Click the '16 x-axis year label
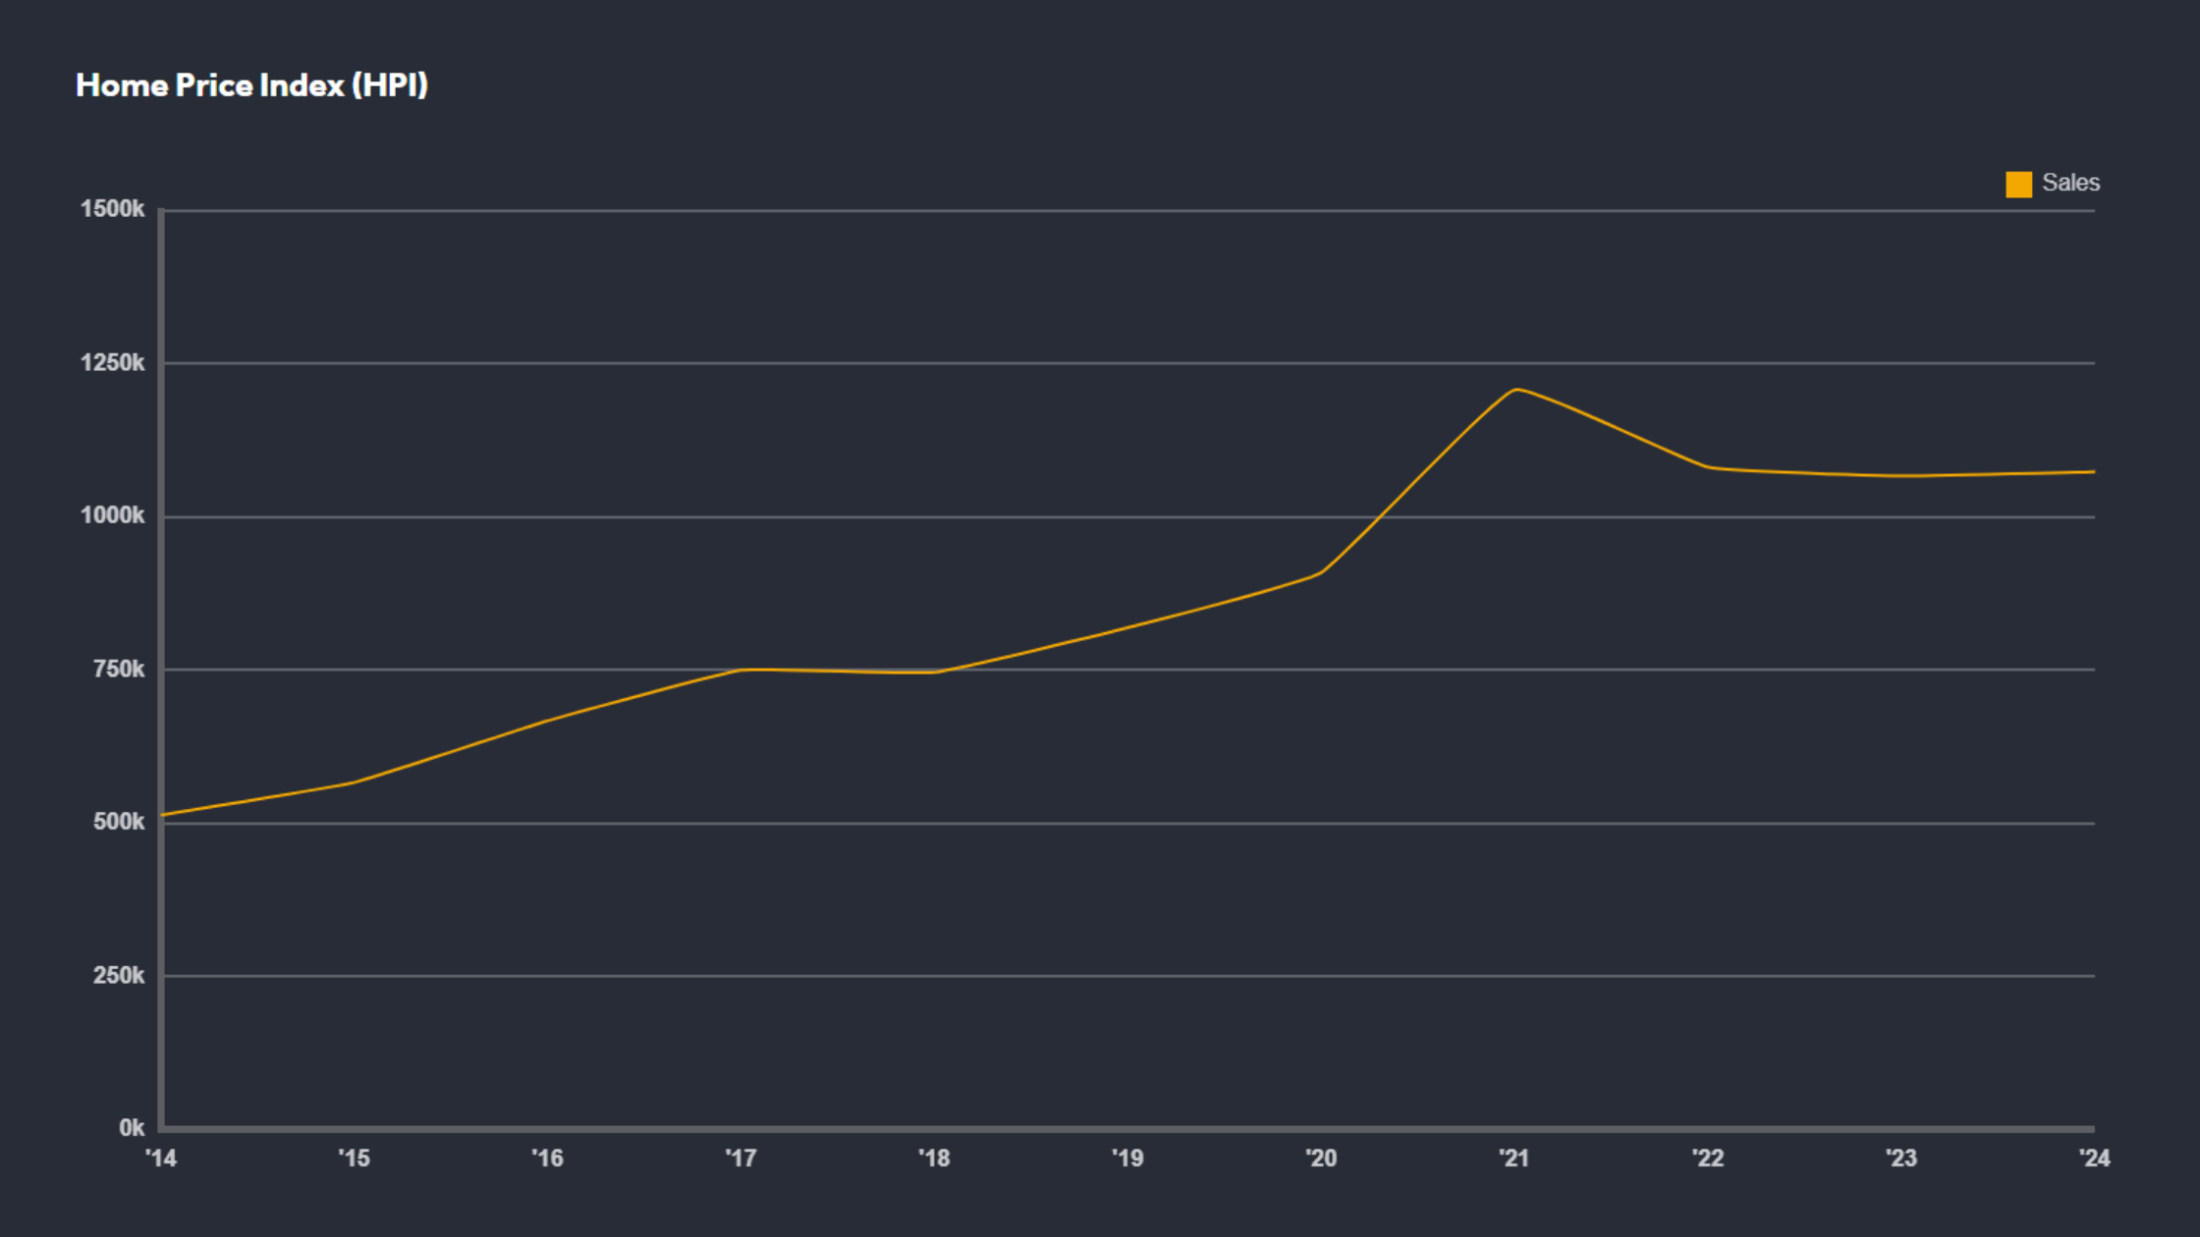 point(547,1158)
